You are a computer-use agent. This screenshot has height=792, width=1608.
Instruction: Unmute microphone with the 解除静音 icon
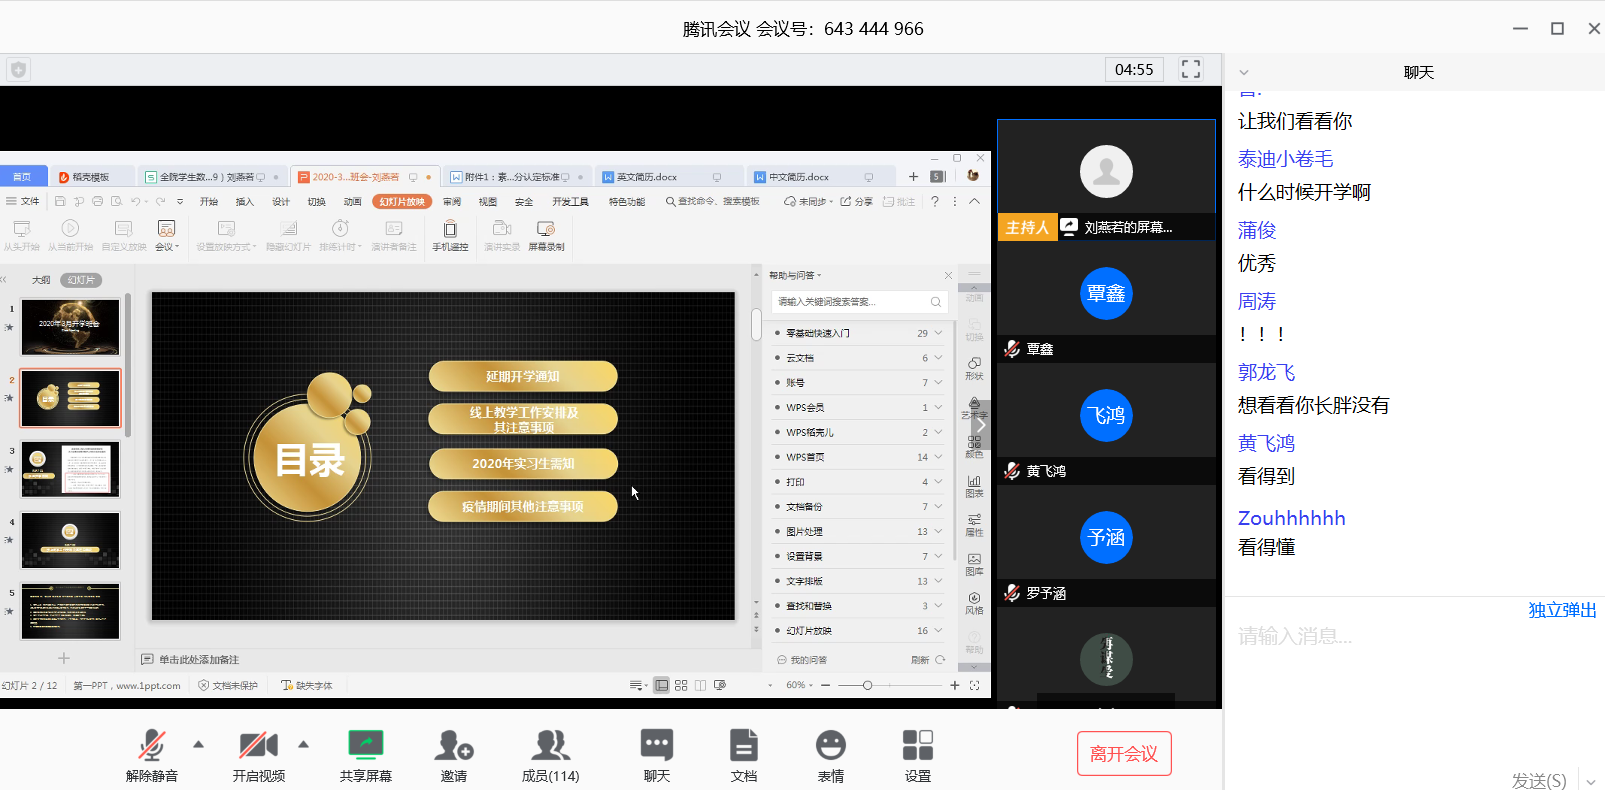152,745
